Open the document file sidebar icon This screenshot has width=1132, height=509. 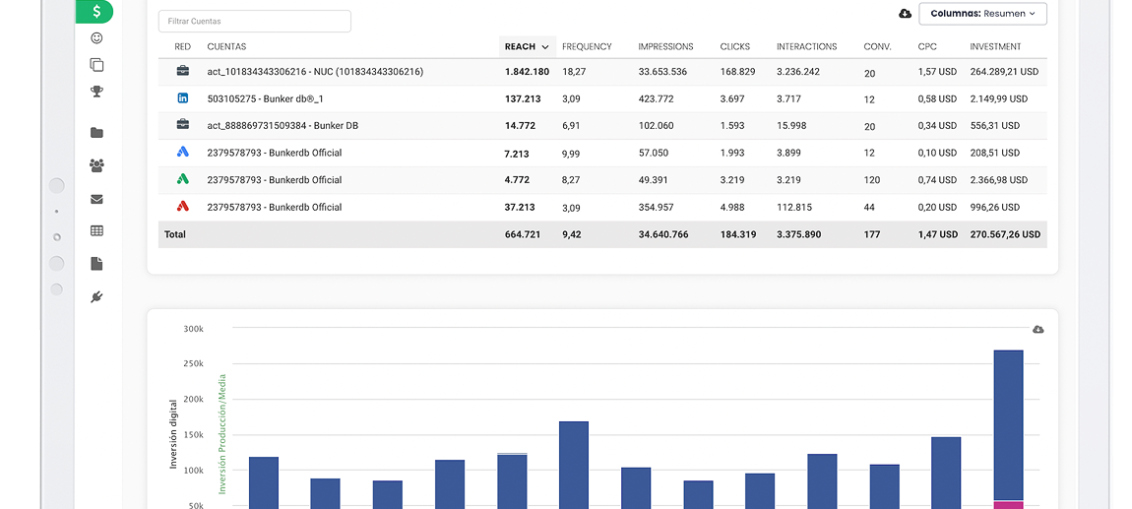point(96,264)
